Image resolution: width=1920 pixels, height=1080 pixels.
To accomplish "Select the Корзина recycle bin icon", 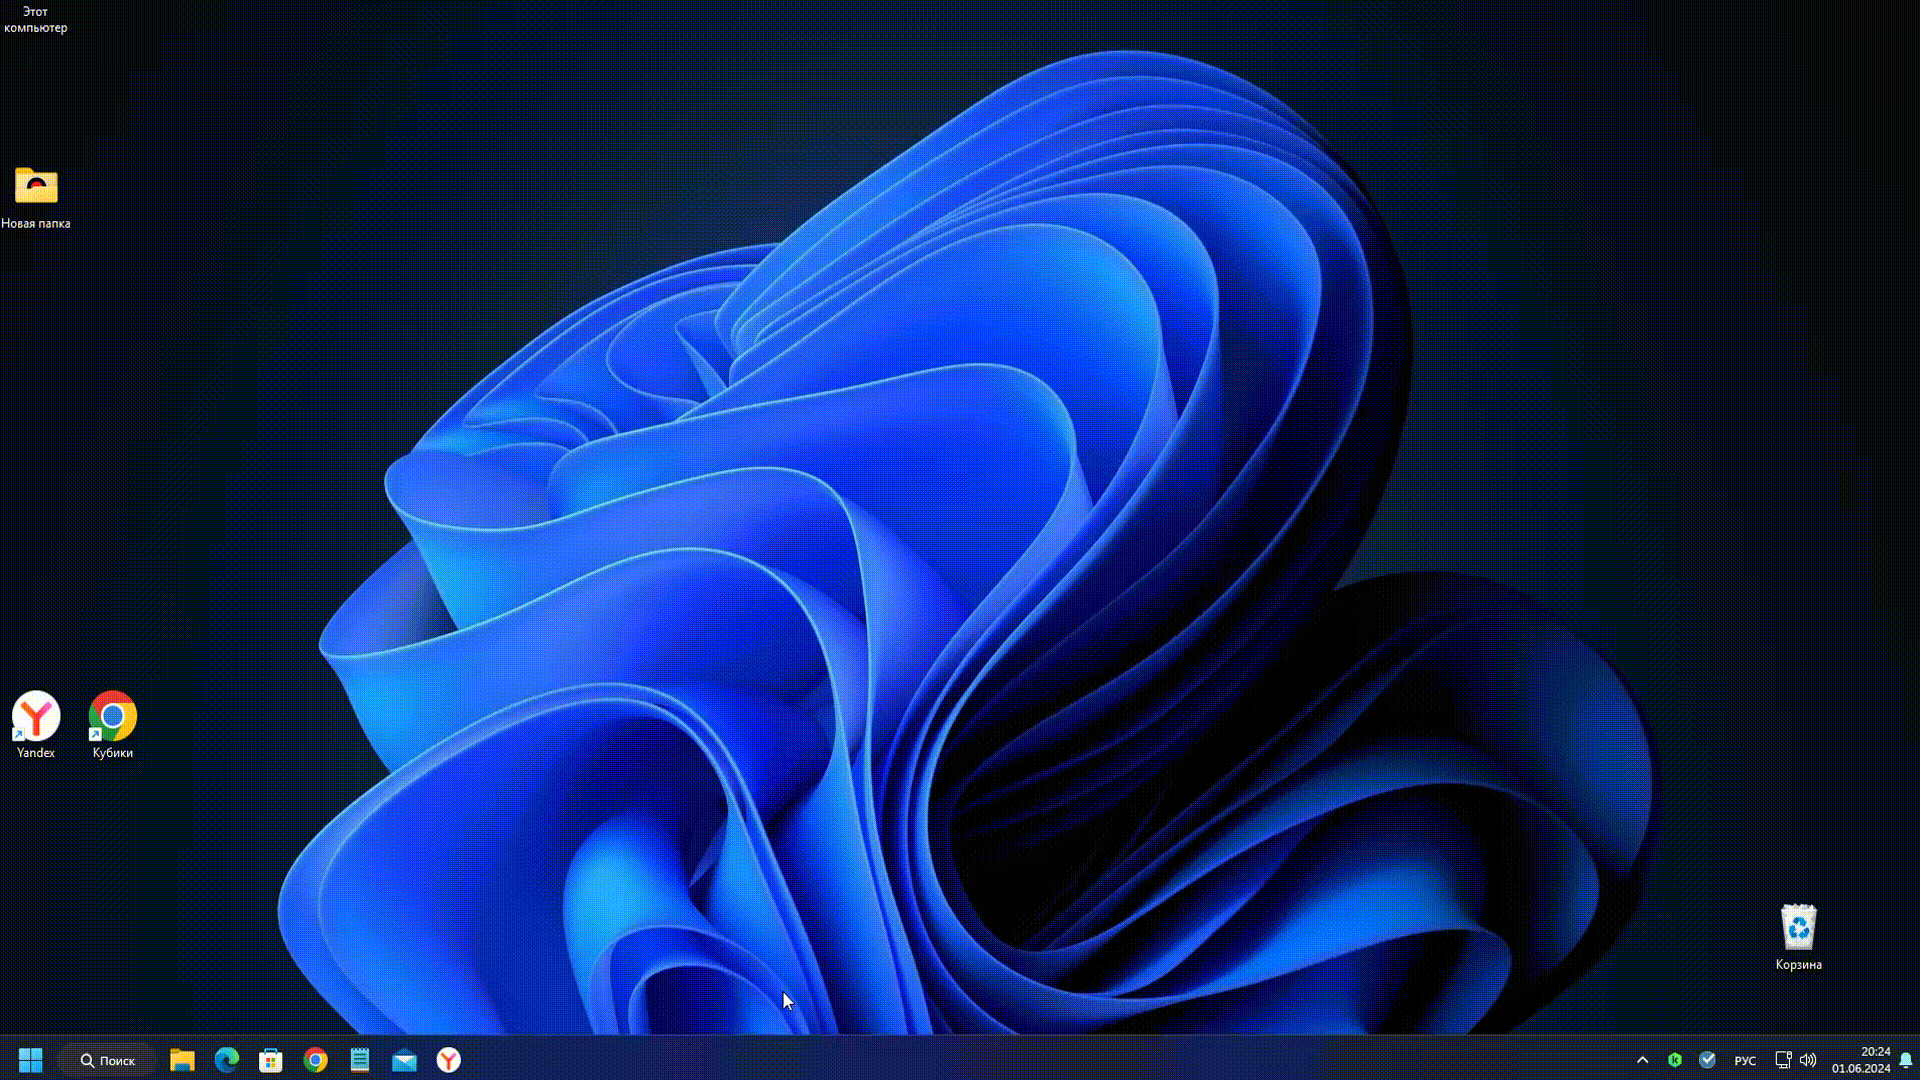I will pyautogui.click(x=1798, y=929).
